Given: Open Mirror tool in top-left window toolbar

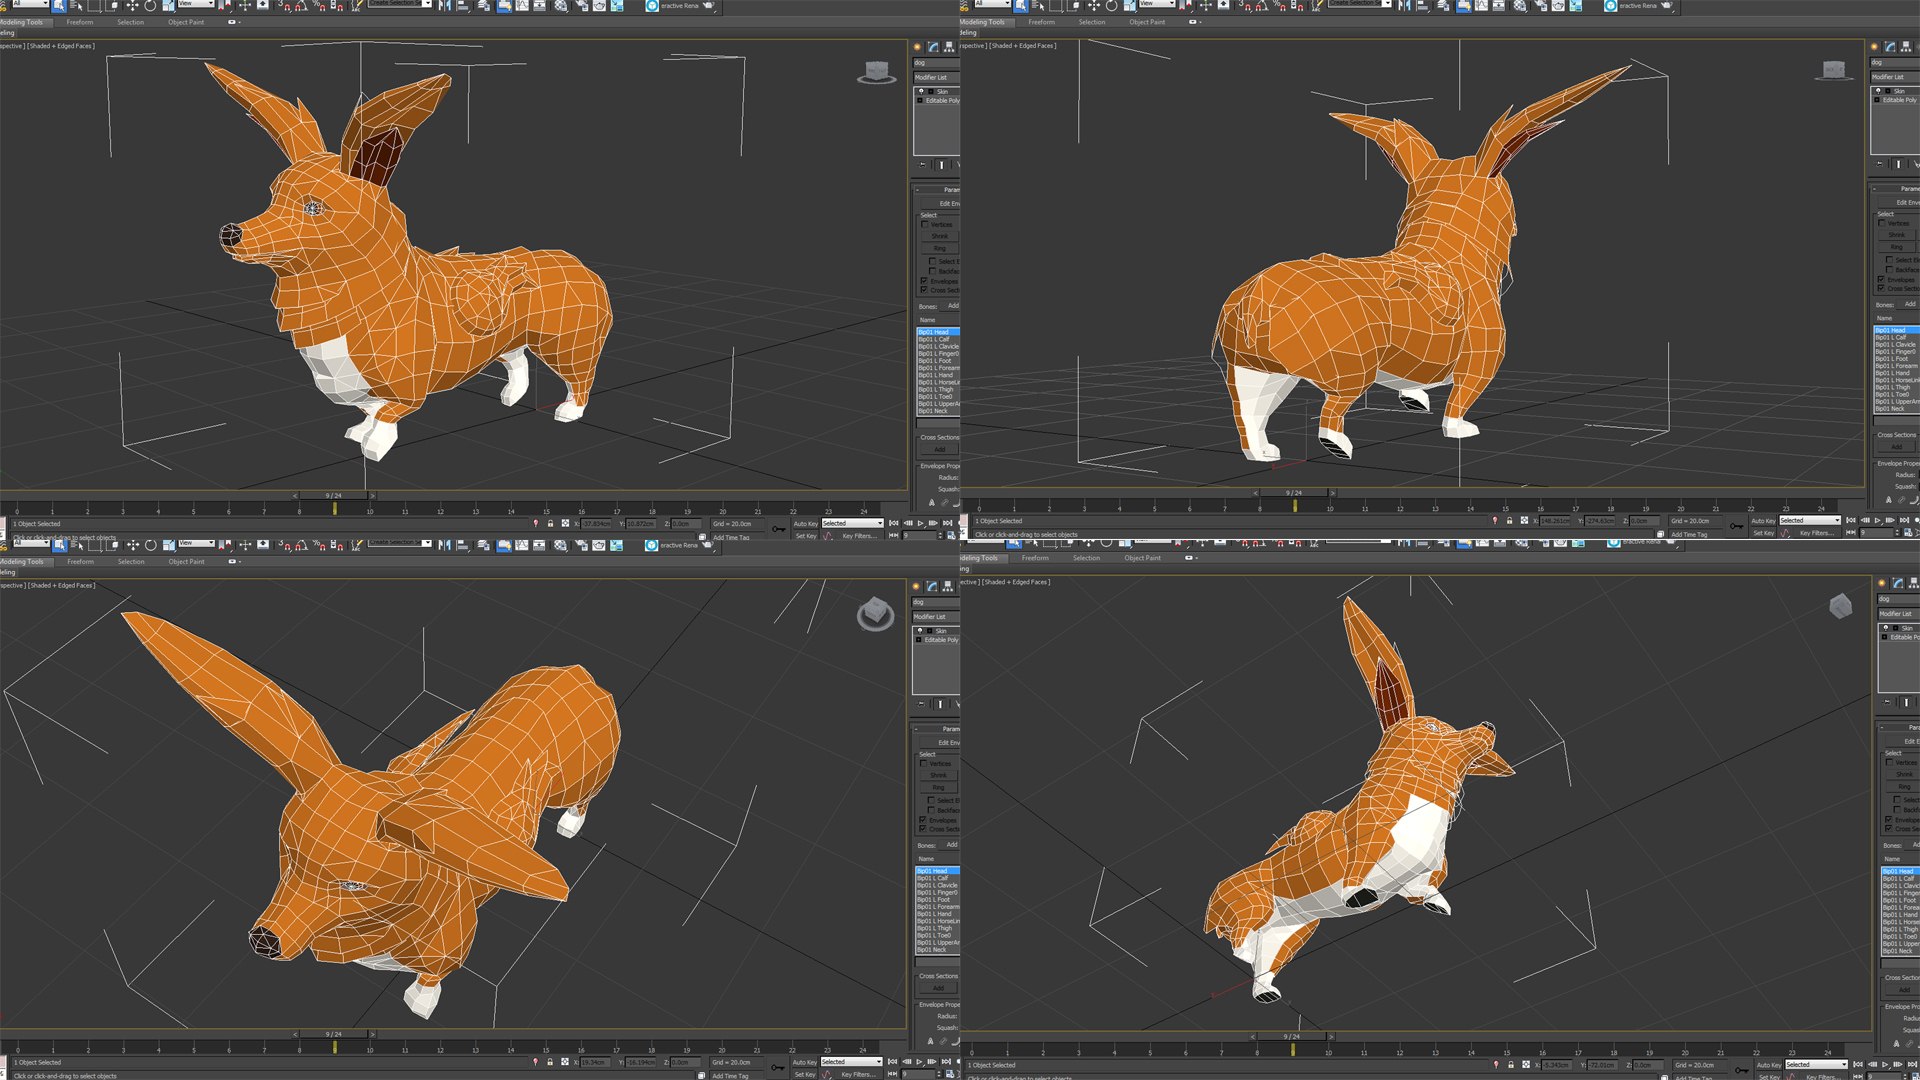Looking at the screenshot, I should (444, 5).
